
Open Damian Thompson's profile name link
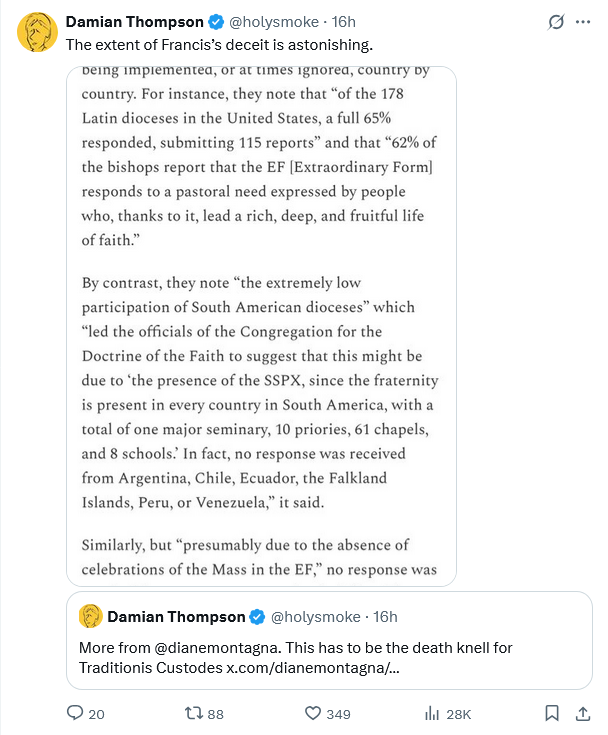click(x=133, y=22)
